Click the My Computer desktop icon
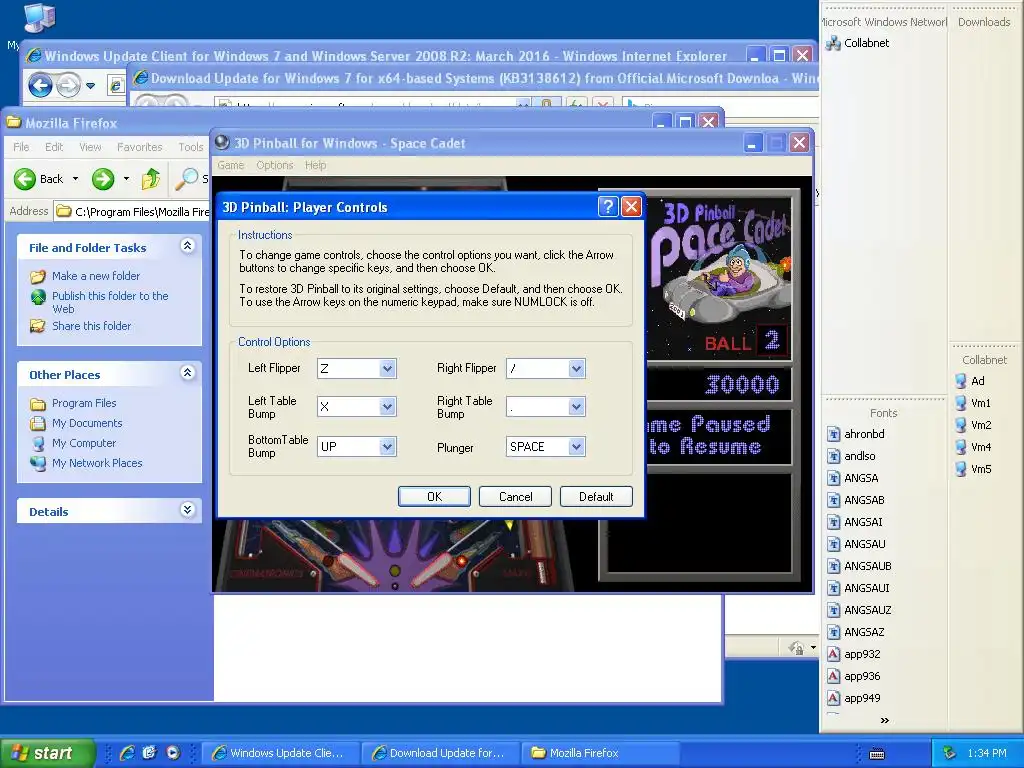Image resolution: width=1024 pixels, height=768 pixels. point(39,18)
